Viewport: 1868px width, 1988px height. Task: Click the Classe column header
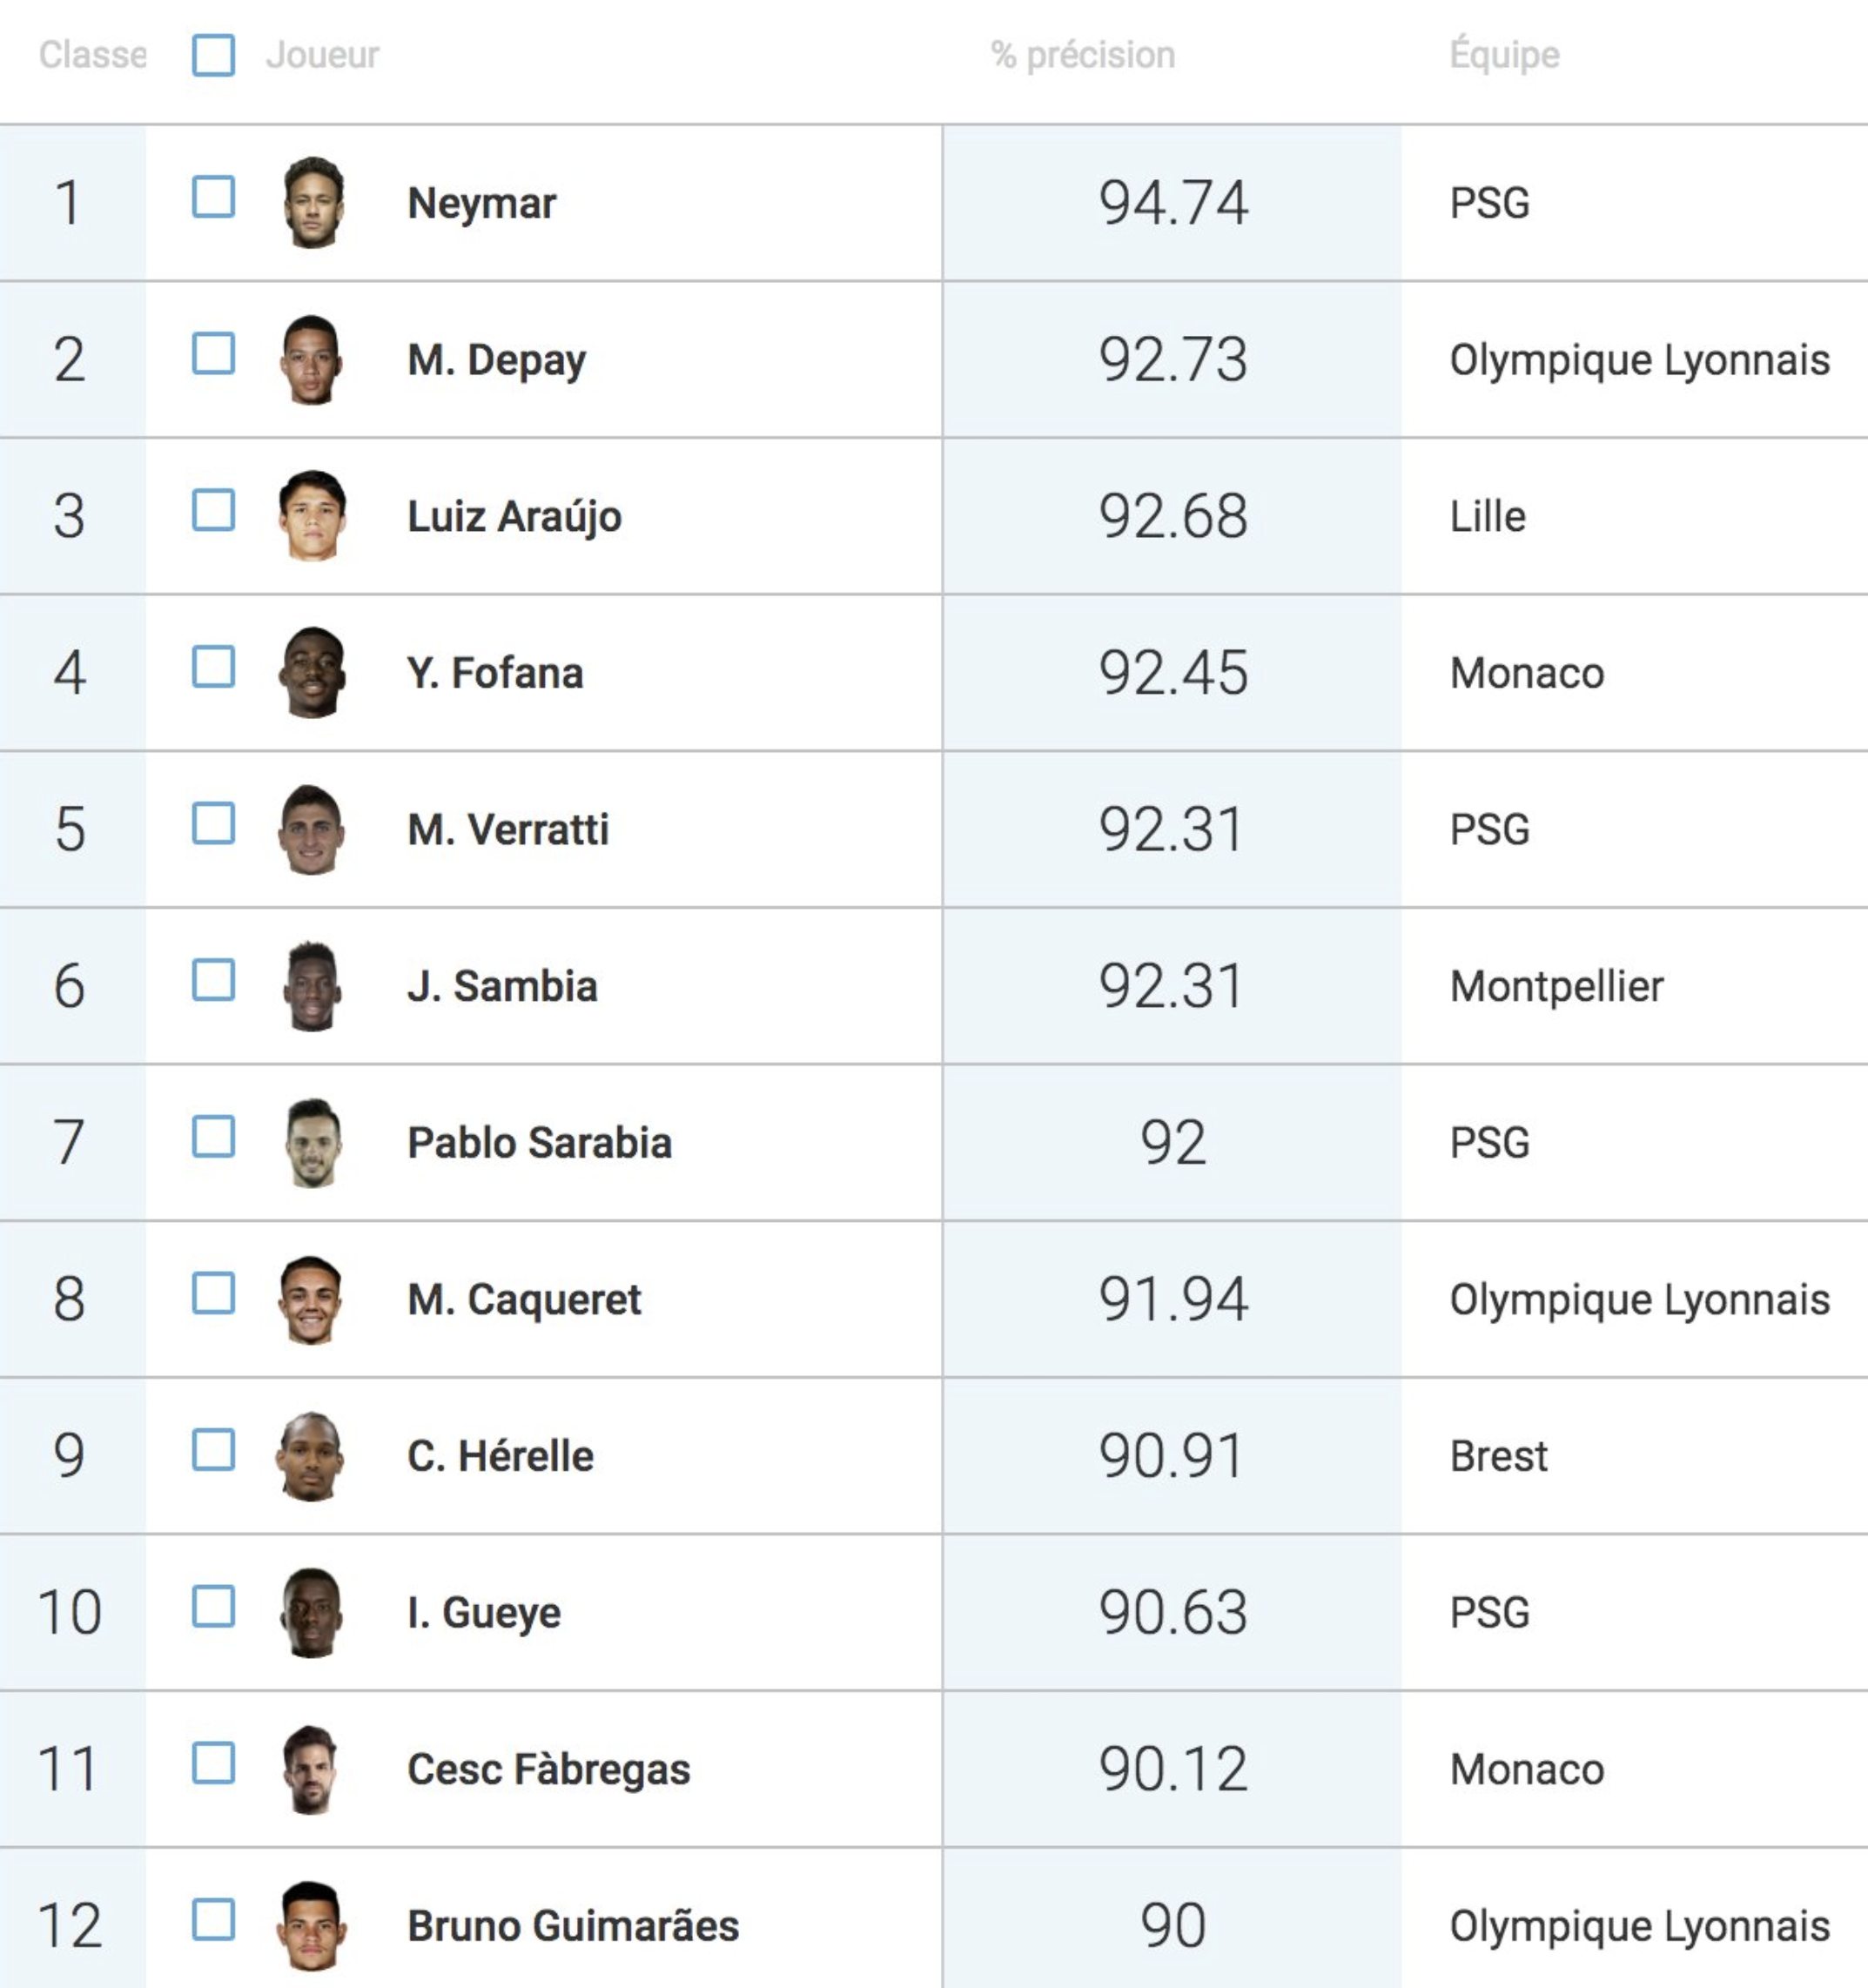pos(93,55)
